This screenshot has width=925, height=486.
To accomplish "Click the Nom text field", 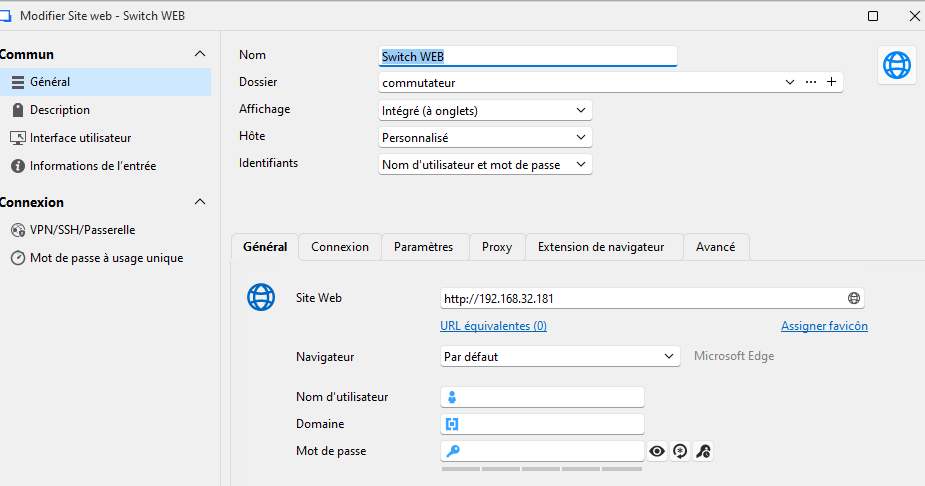I will pyautogui.click(x=527, y=56).
